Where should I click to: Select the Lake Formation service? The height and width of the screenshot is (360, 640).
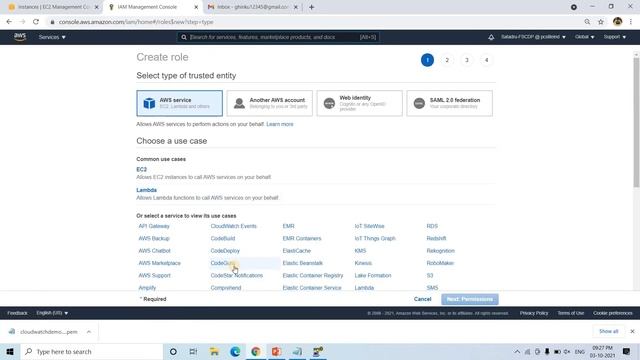coord(373,276)
